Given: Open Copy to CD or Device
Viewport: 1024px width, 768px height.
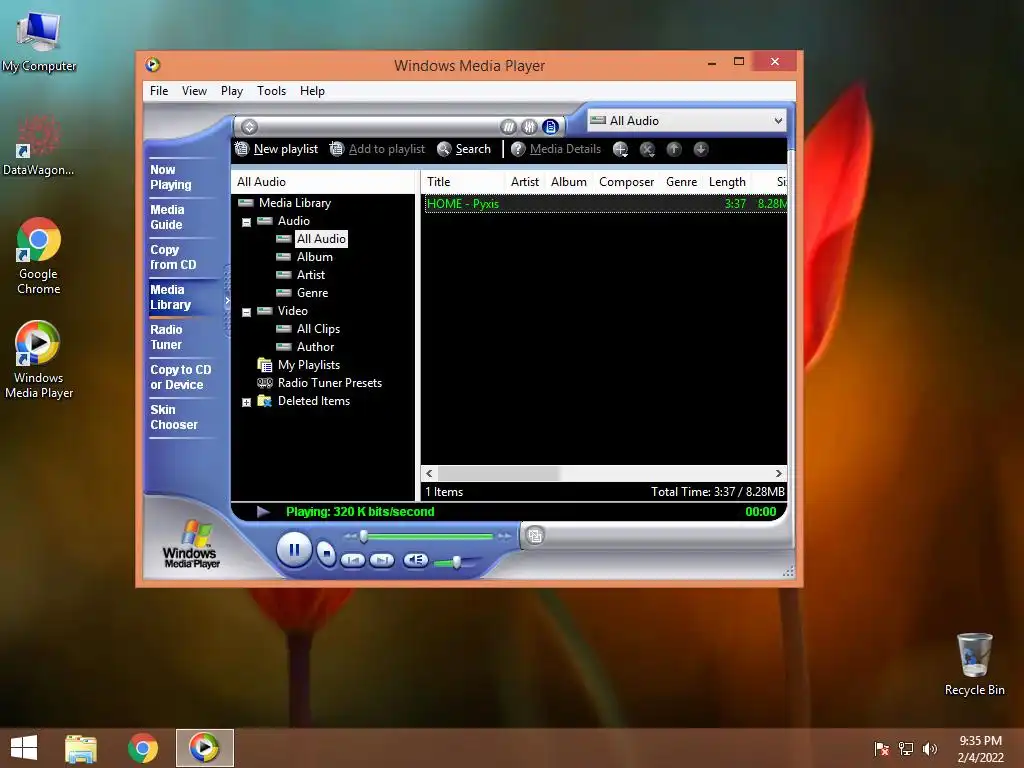Looking at the screenshot, I should (181, 377).
